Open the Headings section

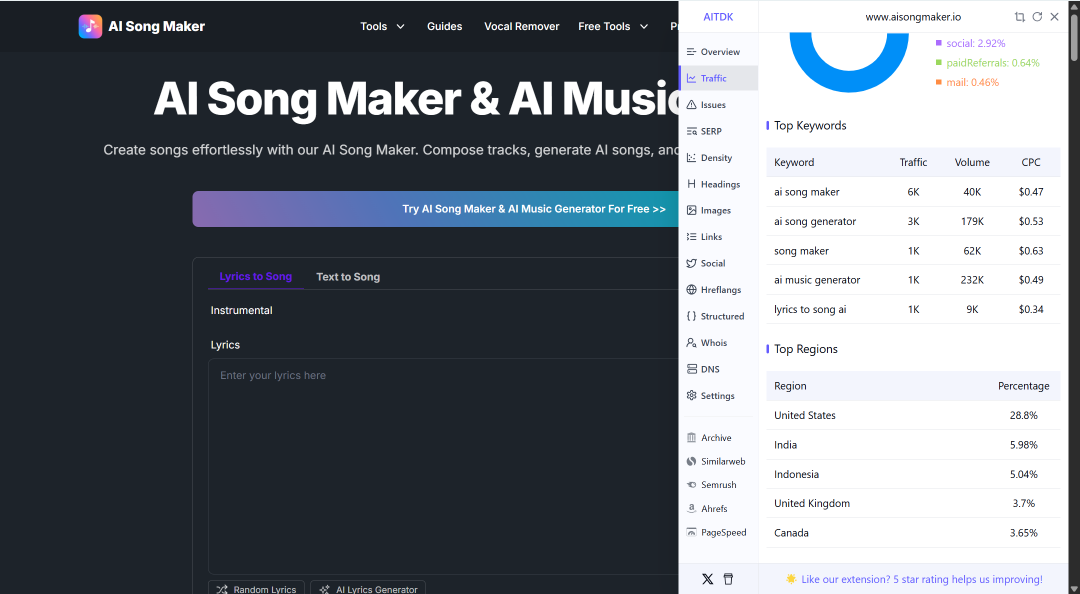pos(718,184)
